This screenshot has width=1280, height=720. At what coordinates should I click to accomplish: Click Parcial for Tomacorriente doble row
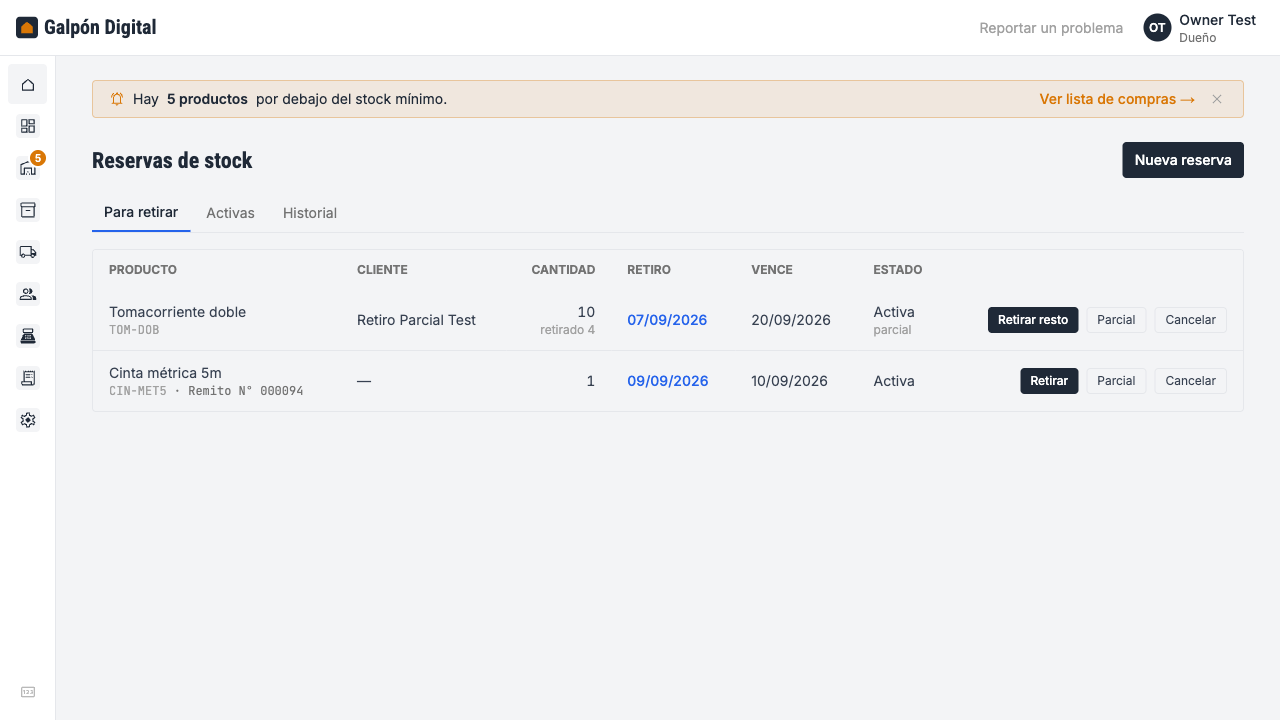1116,320
